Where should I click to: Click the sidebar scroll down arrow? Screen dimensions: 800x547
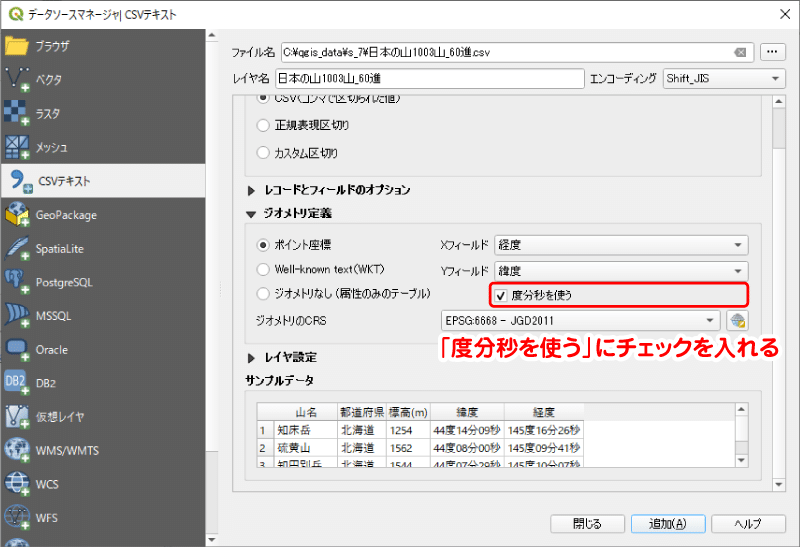tap(212, 539)
